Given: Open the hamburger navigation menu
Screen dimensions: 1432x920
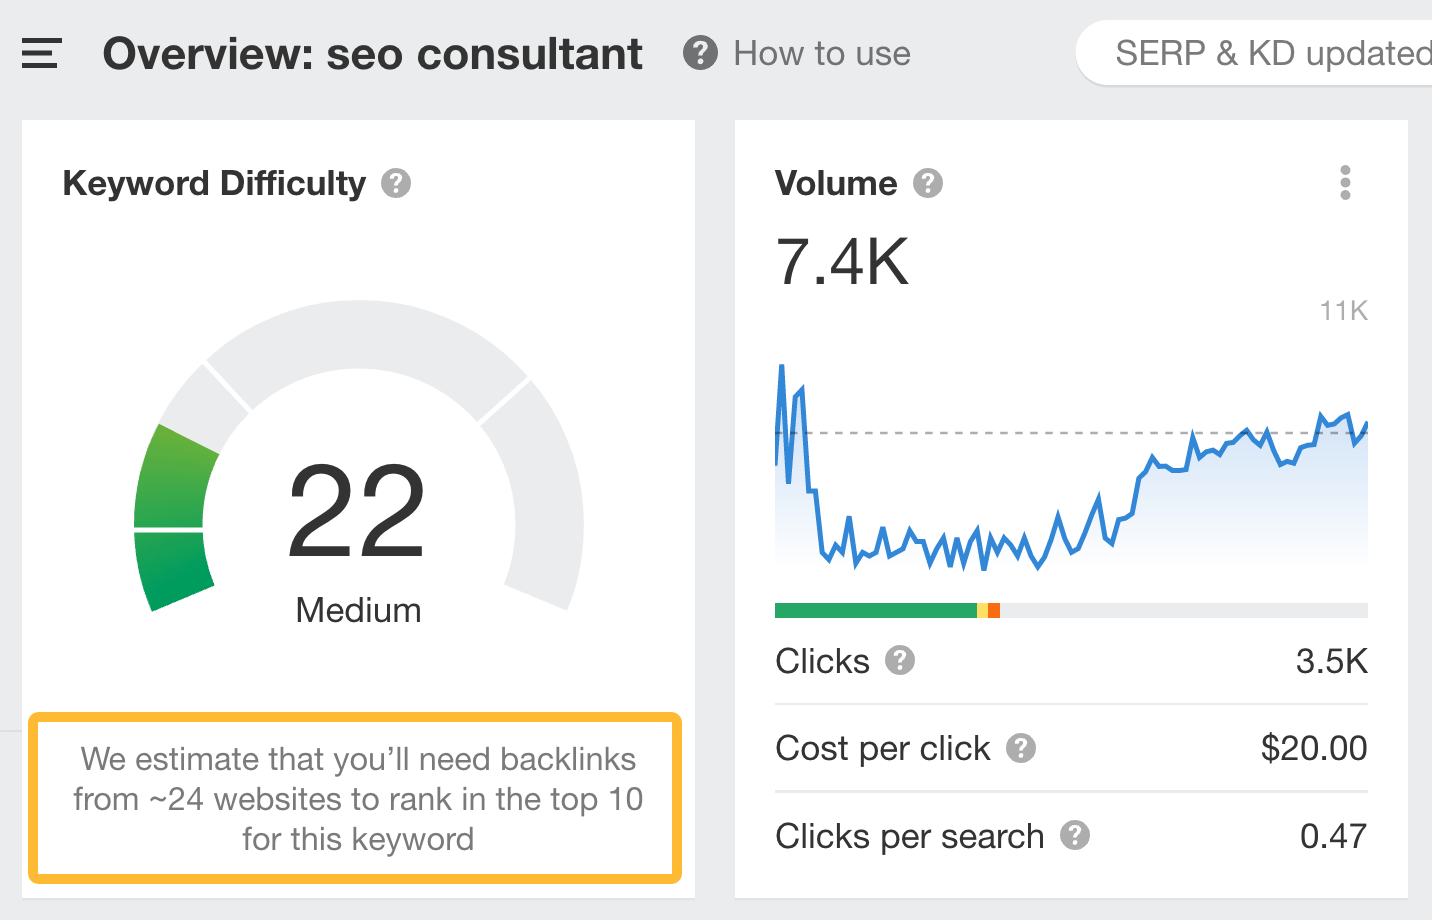Looking at the screenshot, I should [40, 54].
